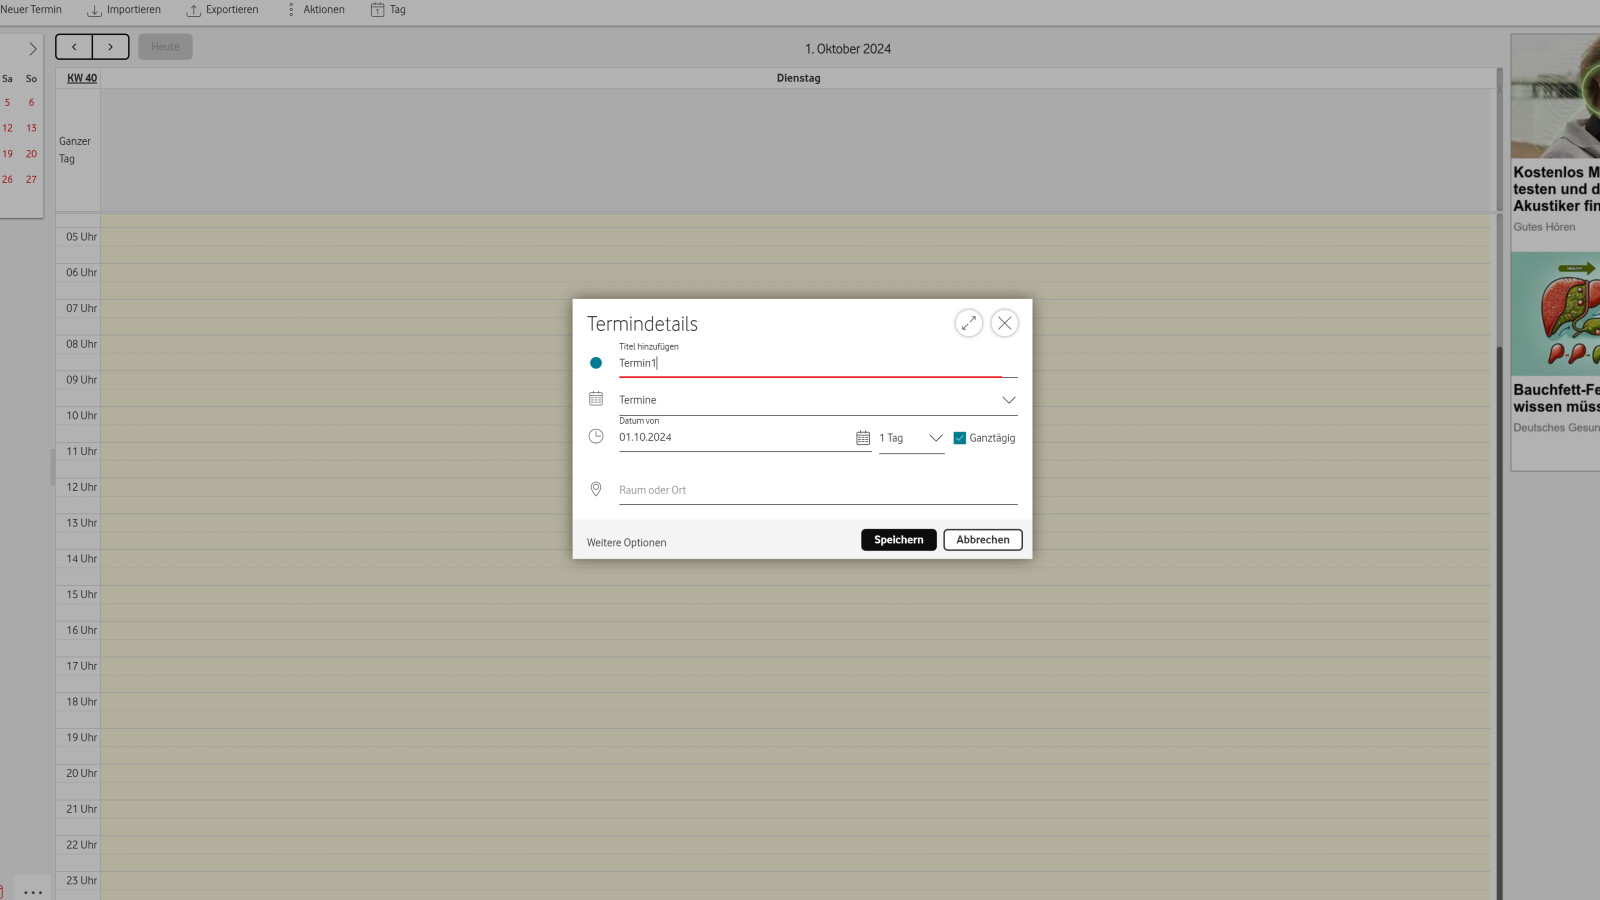Go to the next day arrow

point(110,47)
